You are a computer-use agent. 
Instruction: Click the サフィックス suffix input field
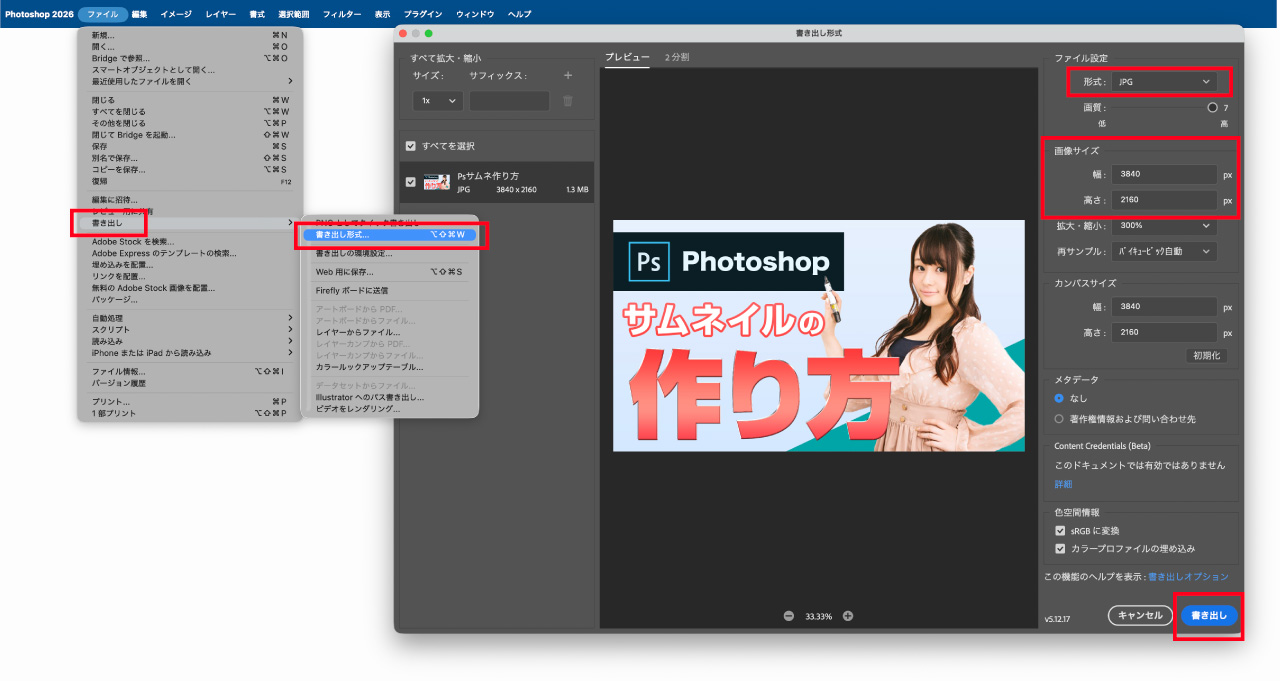[509, 101]
